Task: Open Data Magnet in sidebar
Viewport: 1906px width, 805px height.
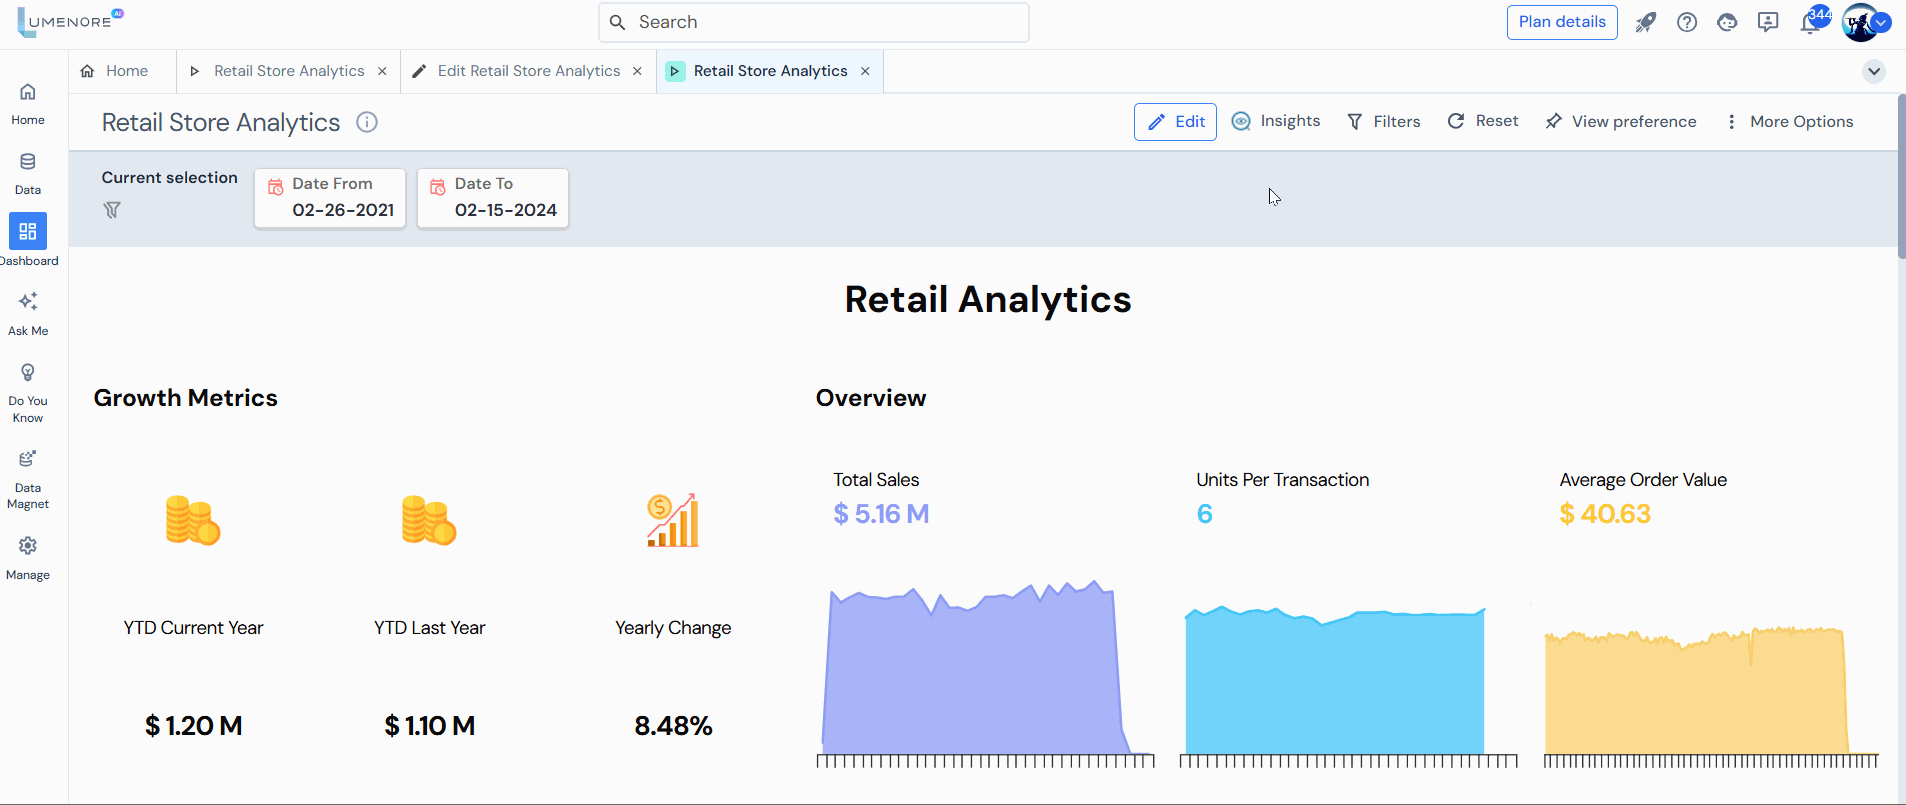Action: [x=28, y=460]
